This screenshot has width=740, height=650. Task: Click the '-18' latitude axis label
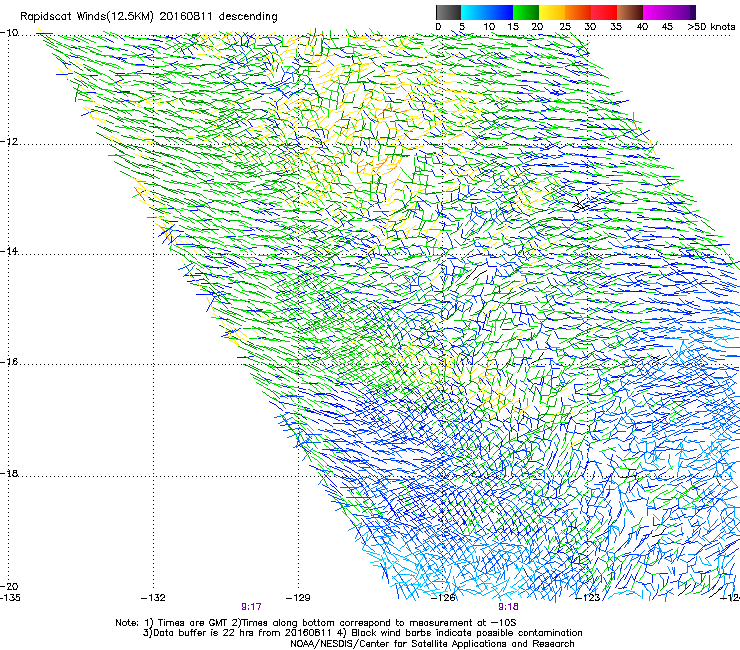9,473
